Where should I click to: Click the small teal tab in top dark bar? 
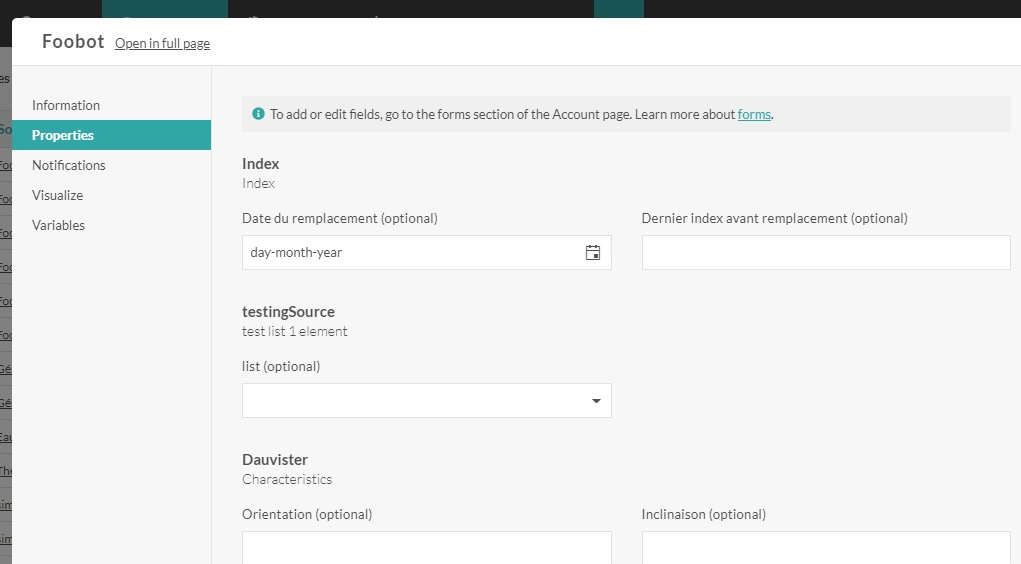coord(619,8)
